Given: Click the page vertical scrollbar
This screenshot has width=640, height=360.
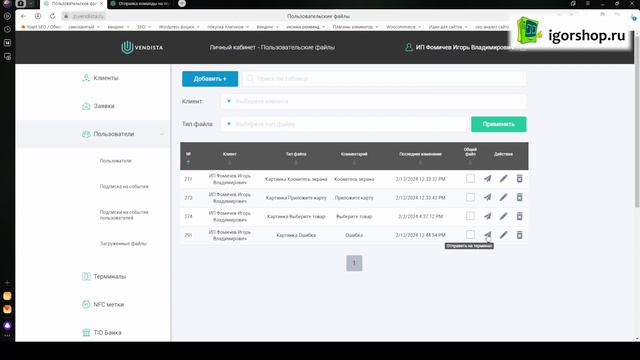Looking at the screenshot, I should [637, 122].
